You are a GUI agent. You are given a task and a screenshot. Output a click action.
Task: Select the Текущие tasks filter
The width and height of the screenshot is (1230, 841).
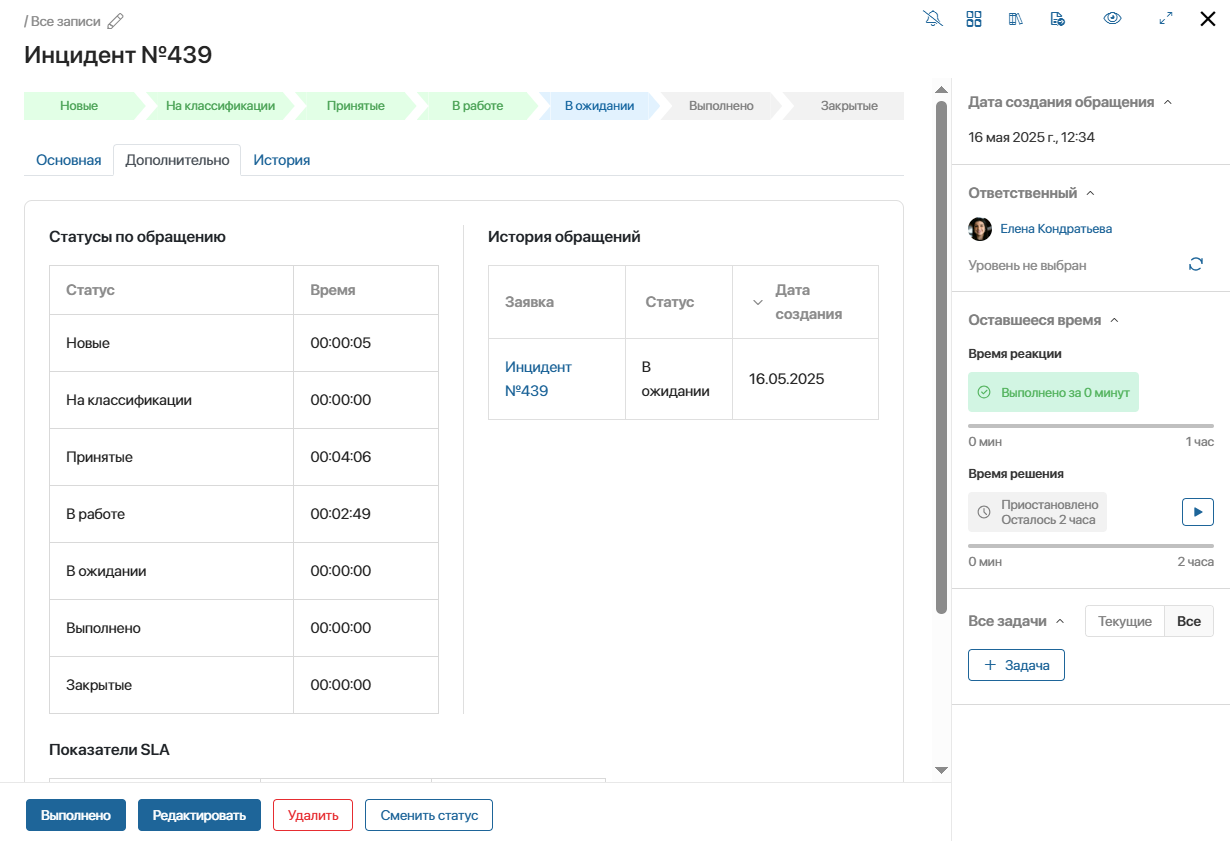1125,621
